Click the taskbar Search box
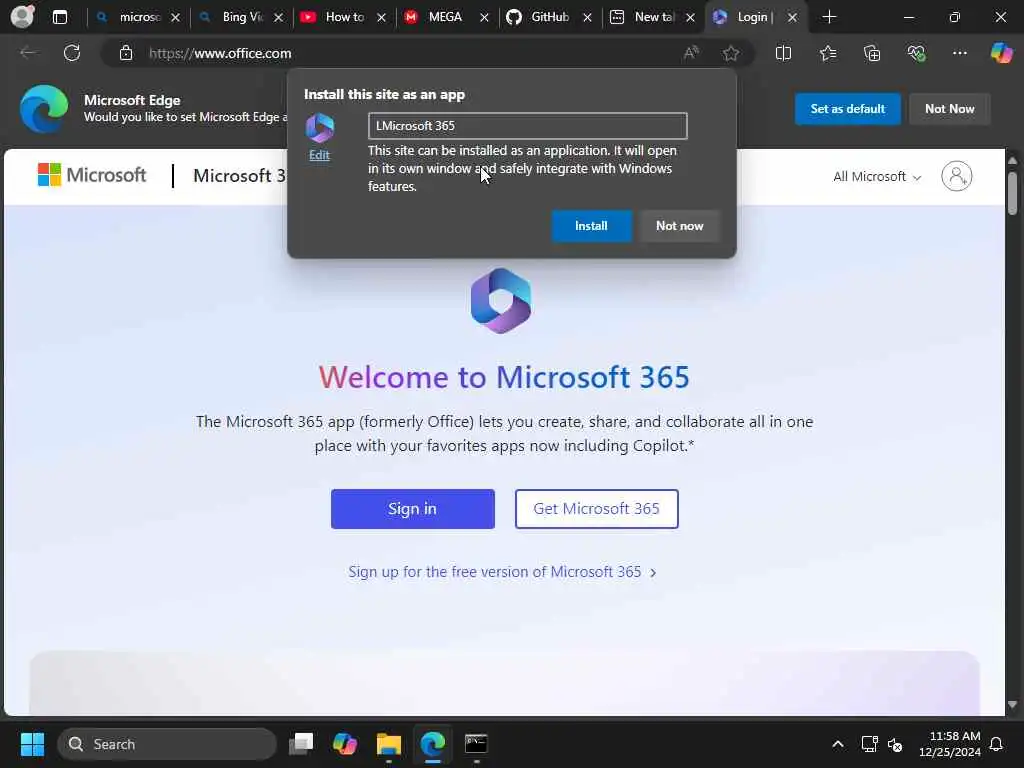The width and height of the screenshot is (1024, 768). 167,744
